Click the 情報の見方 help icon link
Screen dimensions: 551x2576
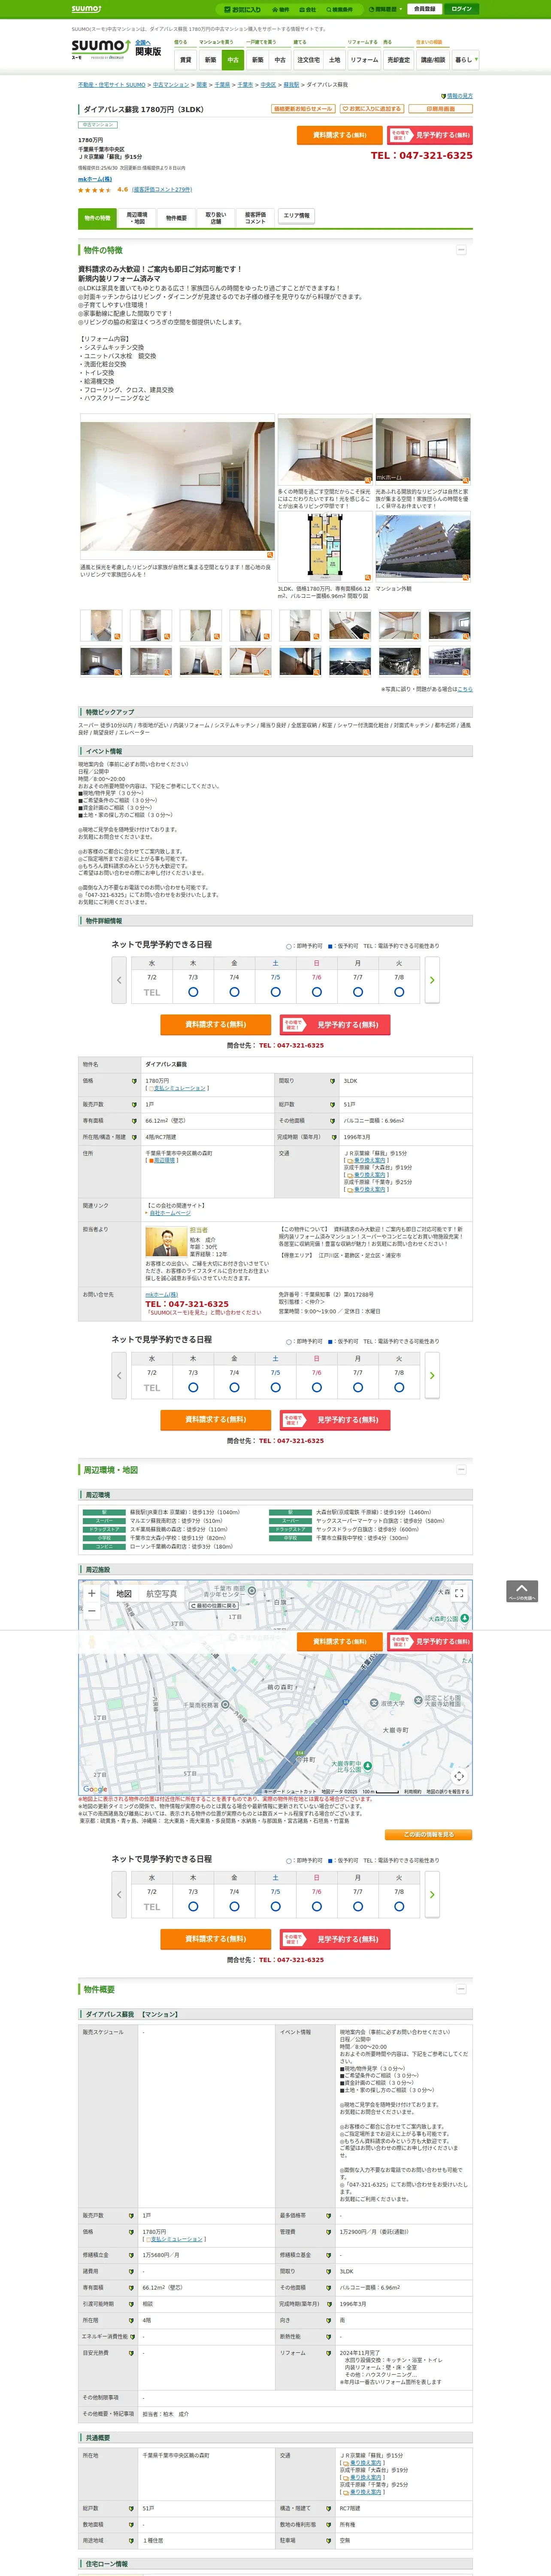coord(457,96)
